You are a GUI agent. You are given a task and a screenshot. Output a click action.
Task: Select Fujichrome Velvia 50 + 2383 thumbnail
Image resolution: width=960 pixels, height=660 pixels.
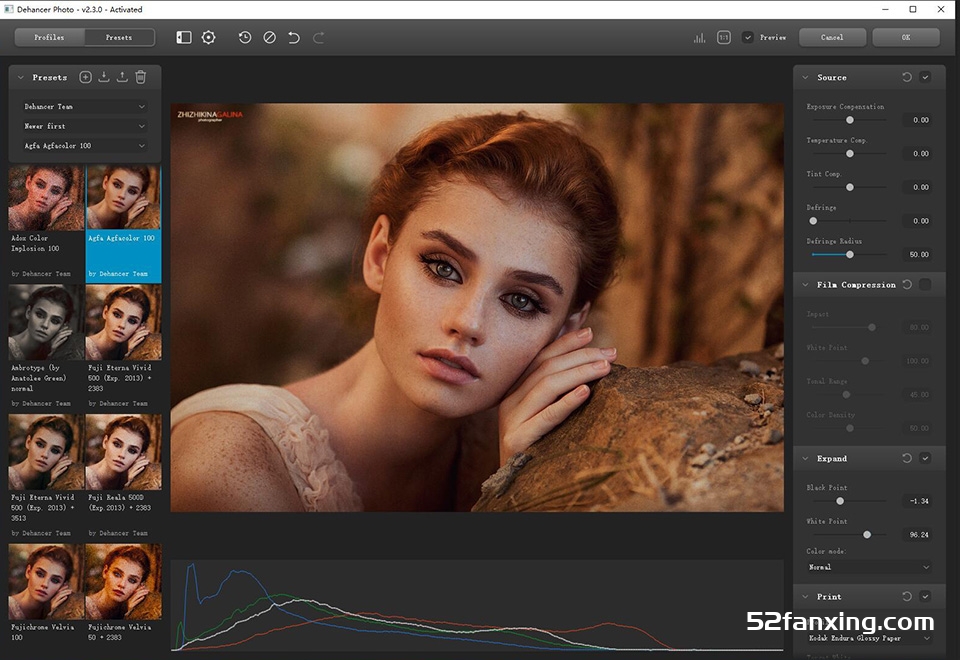123,582
